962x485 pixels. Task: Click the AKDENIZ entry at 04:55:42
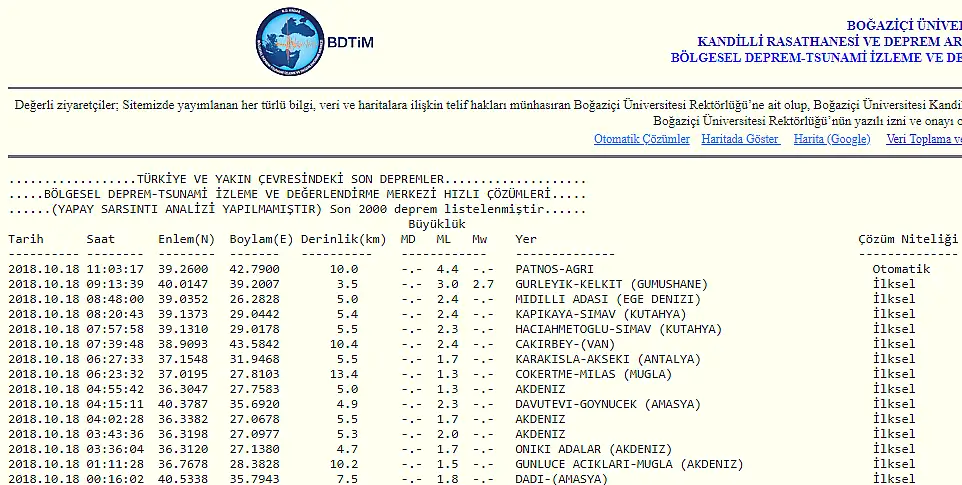[x=540, y=389]
